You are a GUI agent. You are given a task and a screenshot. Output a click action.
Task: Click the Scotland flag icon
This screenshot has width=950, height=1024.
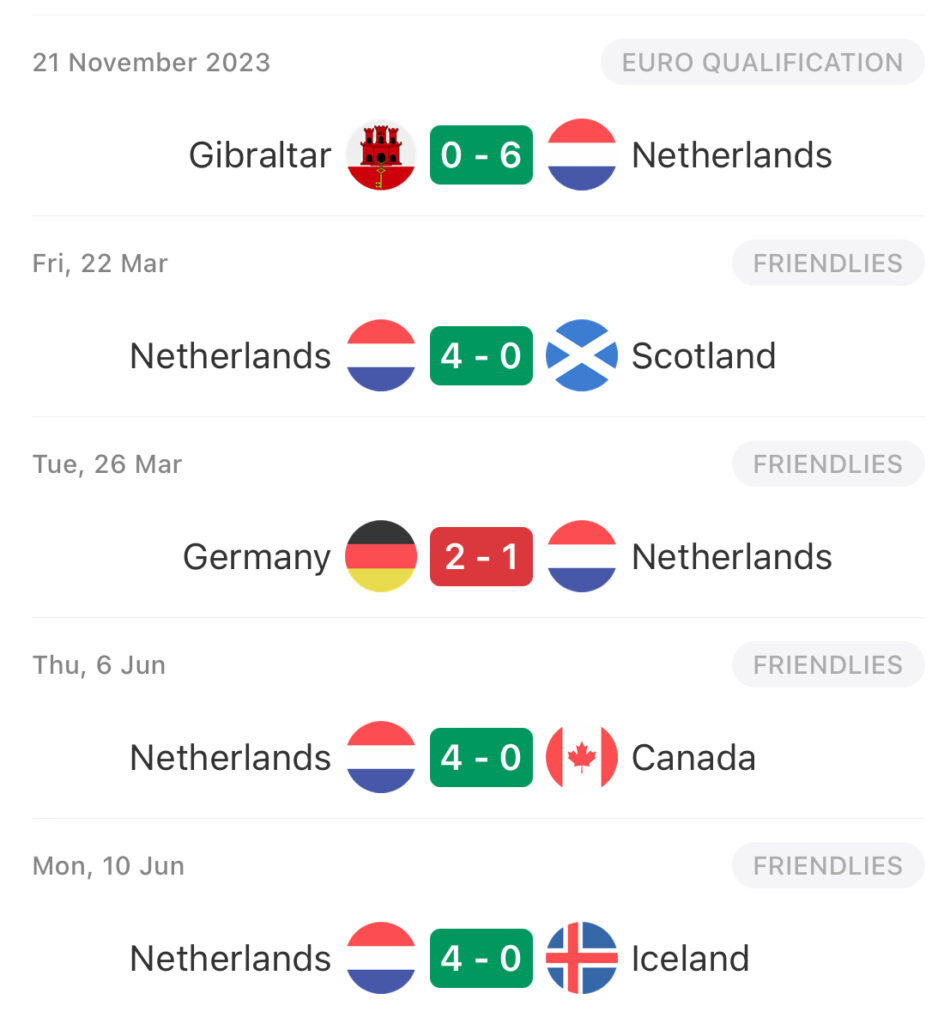(x=581, y=355)
